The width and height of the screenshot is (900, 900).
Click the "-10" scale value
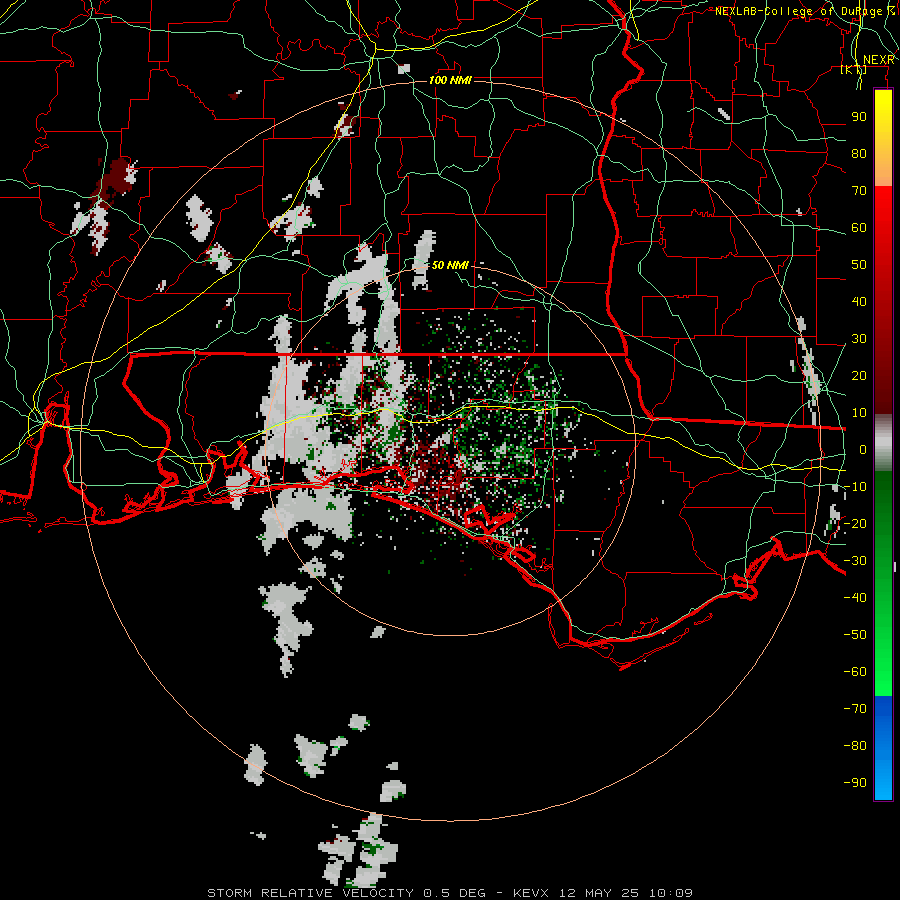(x=855, y=487)
